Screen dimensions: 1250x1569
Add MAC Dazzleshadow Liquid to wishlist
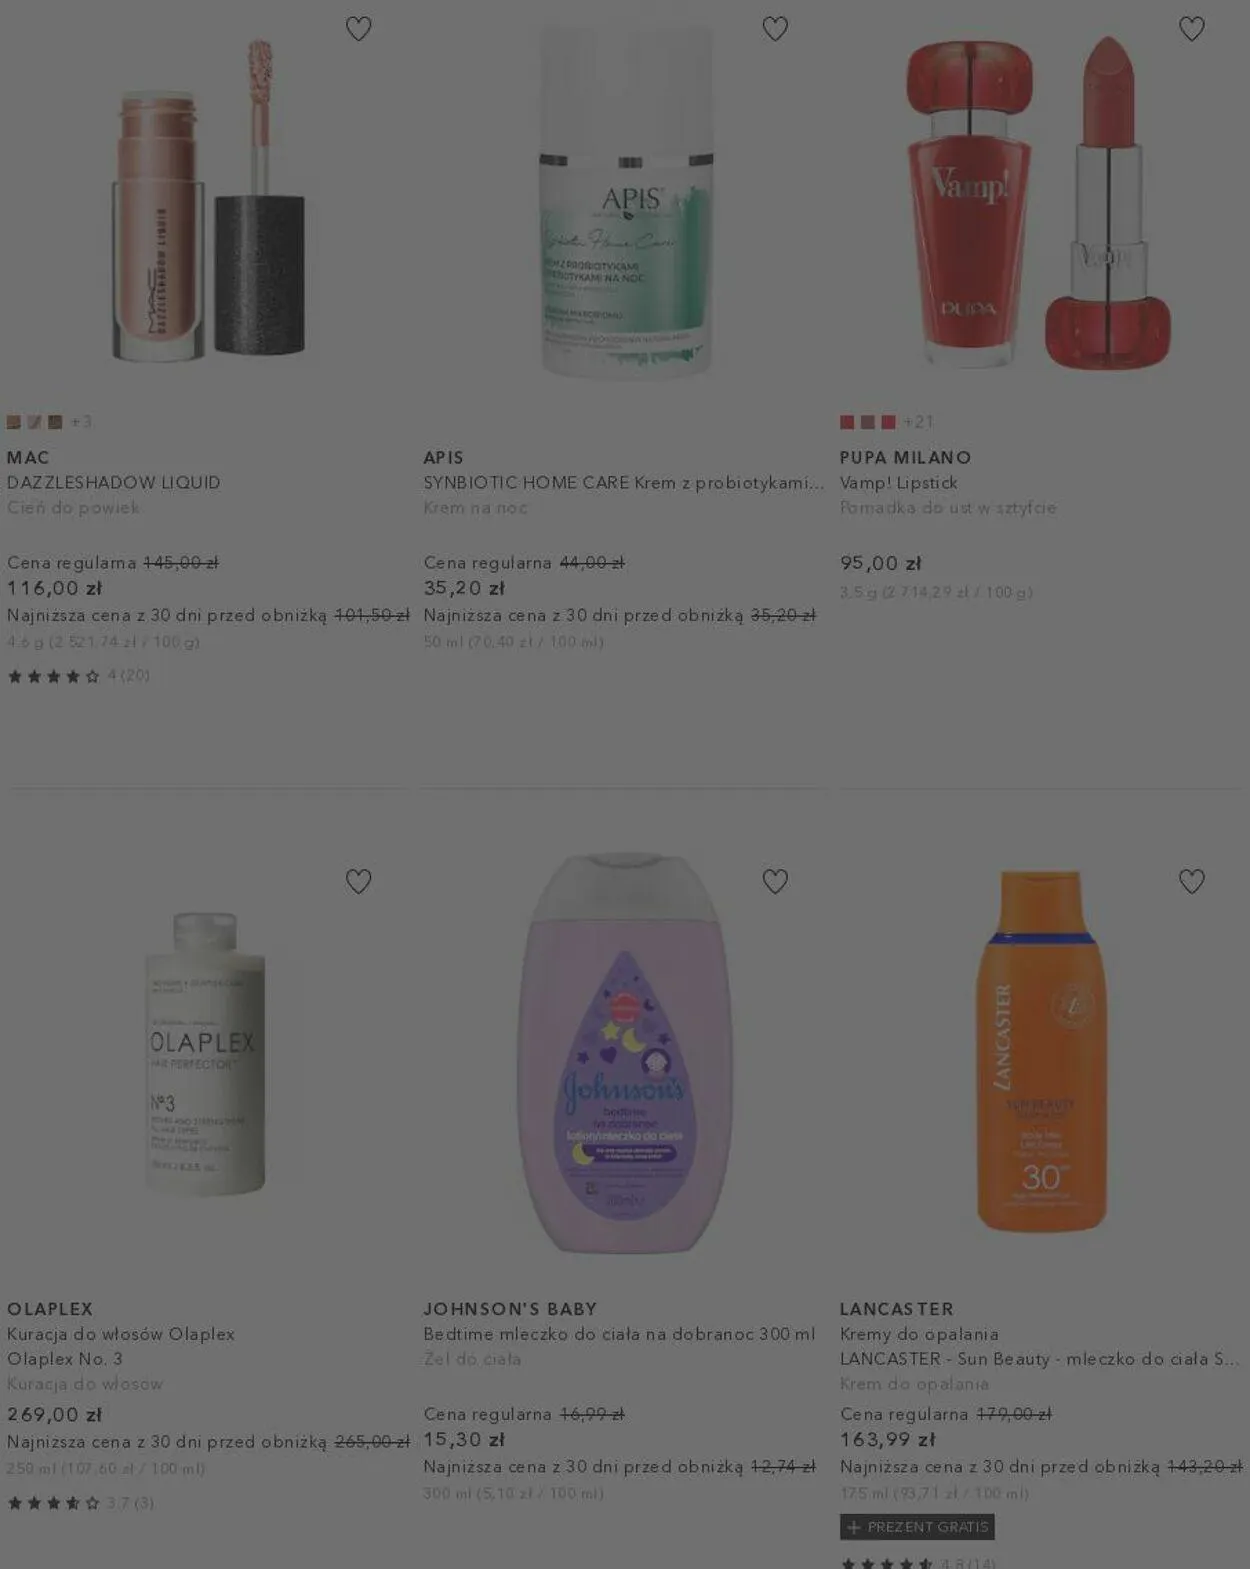(358, 29)
